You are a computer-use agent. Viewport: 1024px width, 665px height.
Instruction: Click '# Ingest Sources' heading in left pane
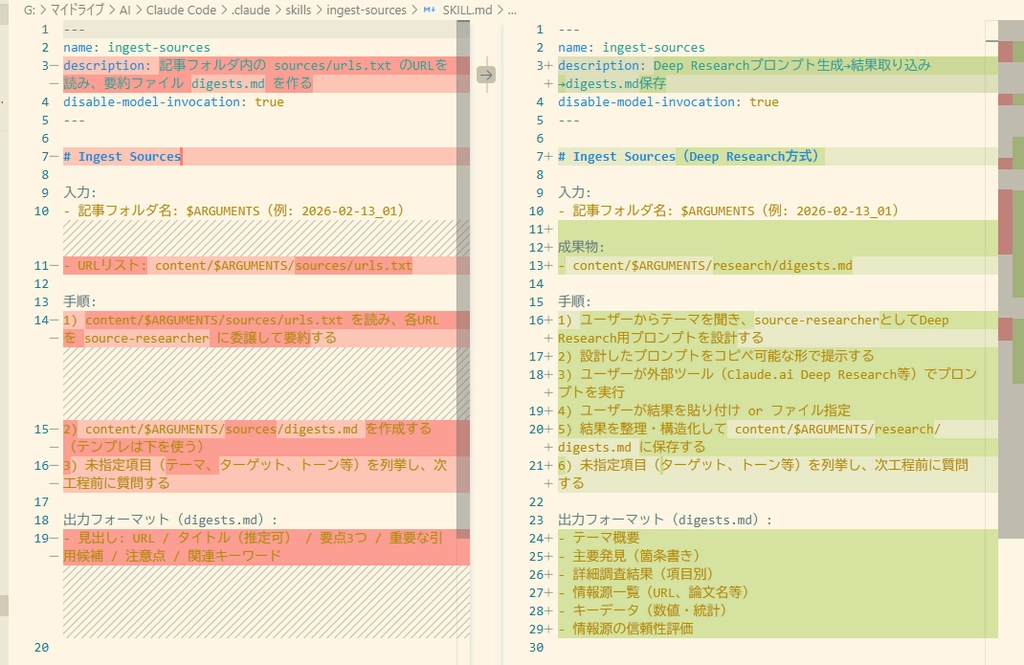(x=122, y=156)
